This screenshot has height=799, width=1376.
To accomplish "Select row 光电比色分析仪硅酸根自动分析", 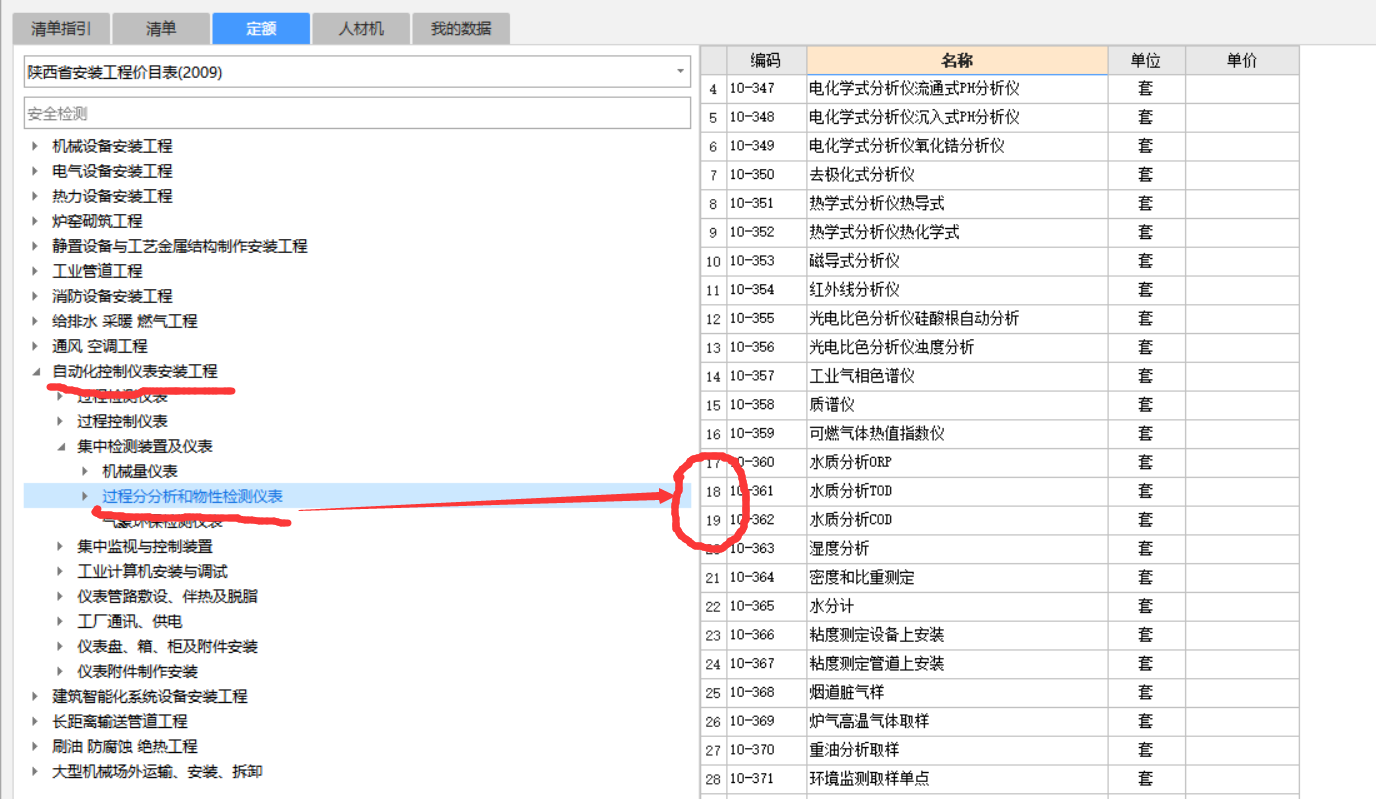I will pyautogui.click(x=1000, y=319).
